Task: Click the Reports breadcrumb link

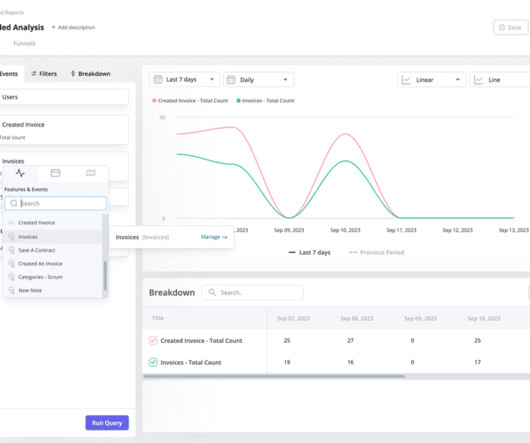Action: click(12, 13)
